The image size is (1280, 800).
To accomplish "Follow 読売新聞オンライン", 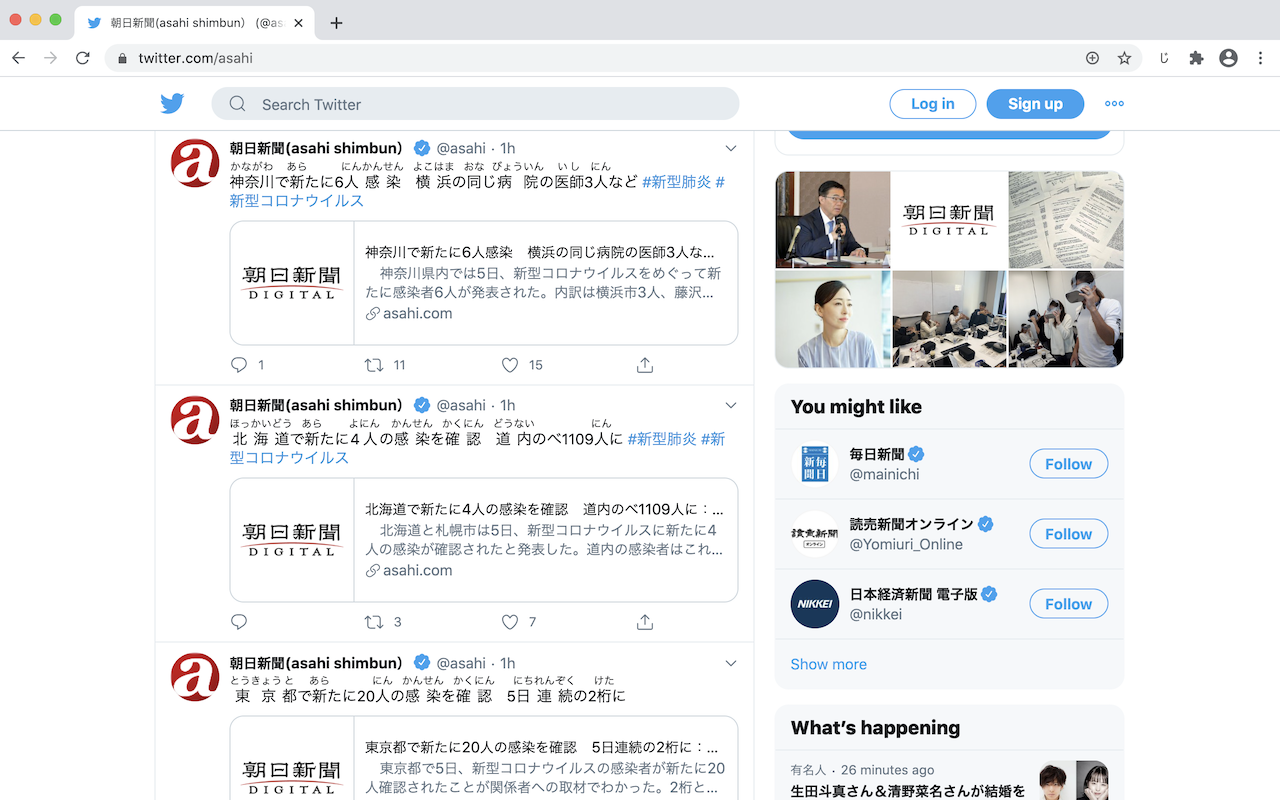I will pyautogui.click(x=1068, y=534).
